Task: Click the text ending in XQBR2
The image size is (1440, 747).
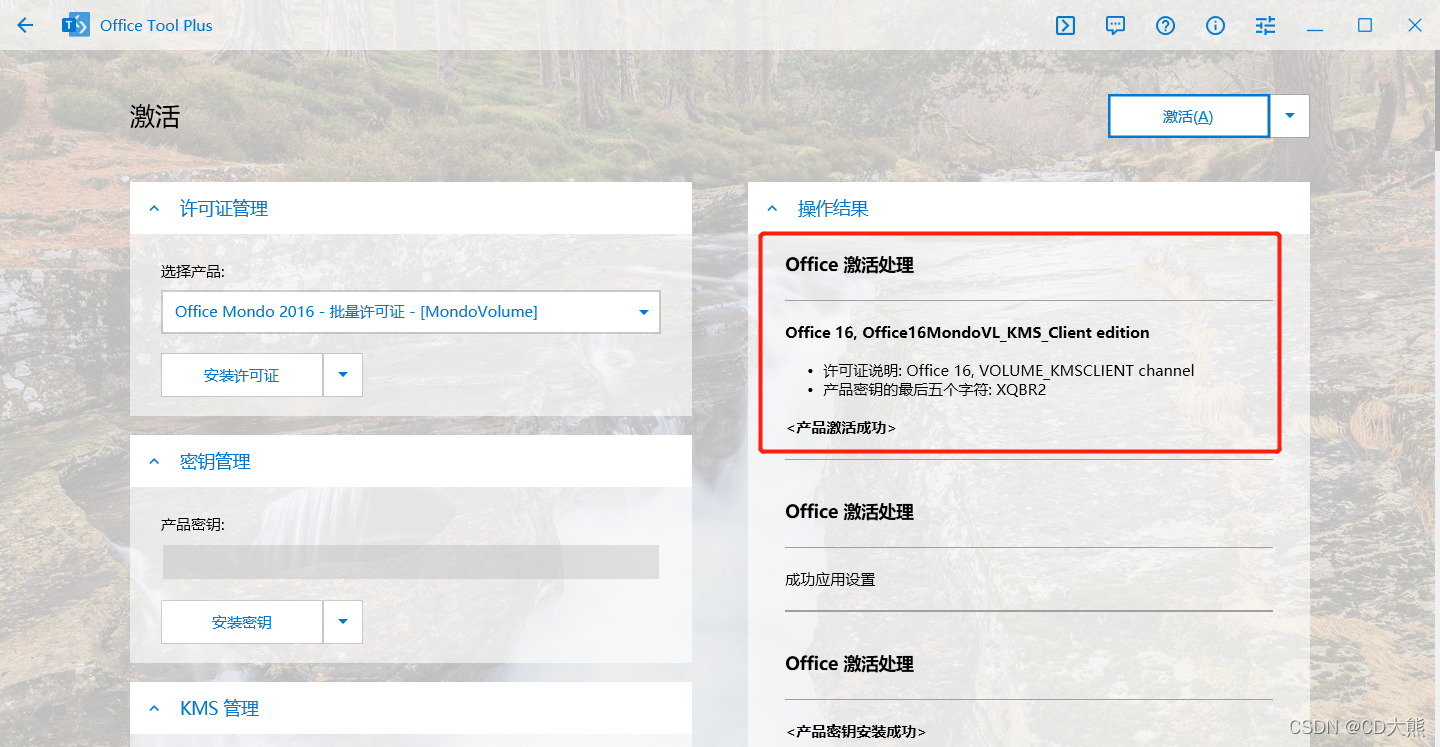Action: click(934, 390)
